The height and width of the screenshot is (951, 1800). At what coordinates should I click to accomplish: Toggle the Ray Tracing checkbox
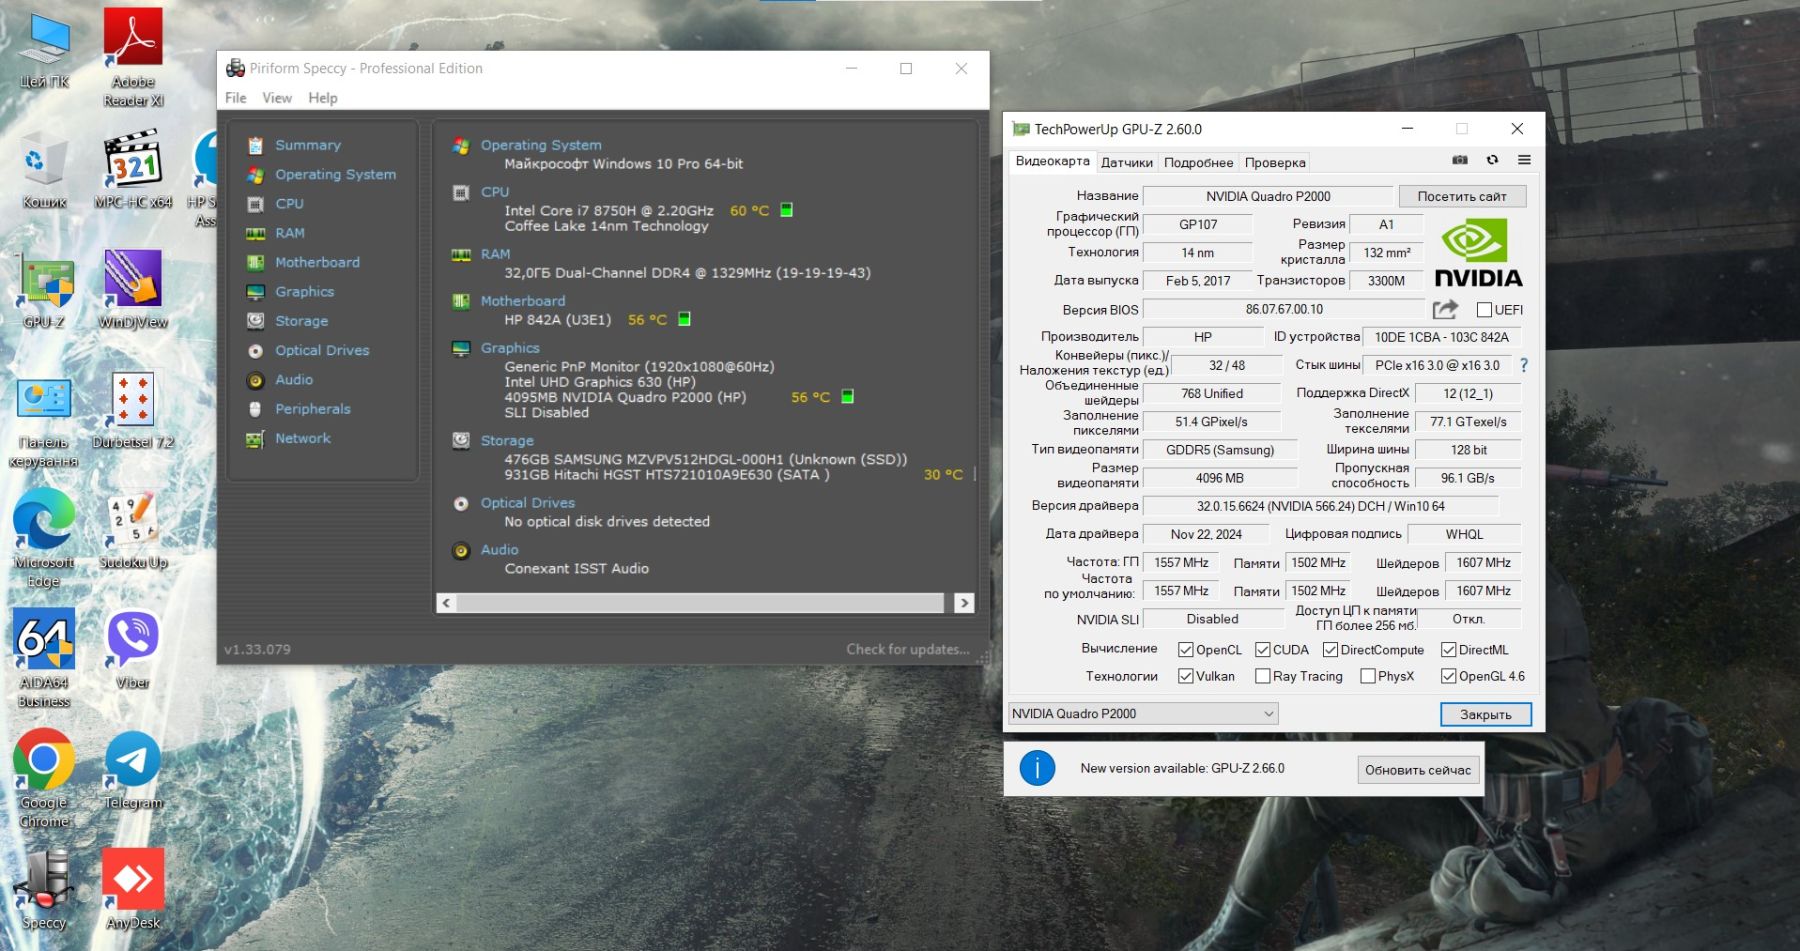click(1263, 676)
